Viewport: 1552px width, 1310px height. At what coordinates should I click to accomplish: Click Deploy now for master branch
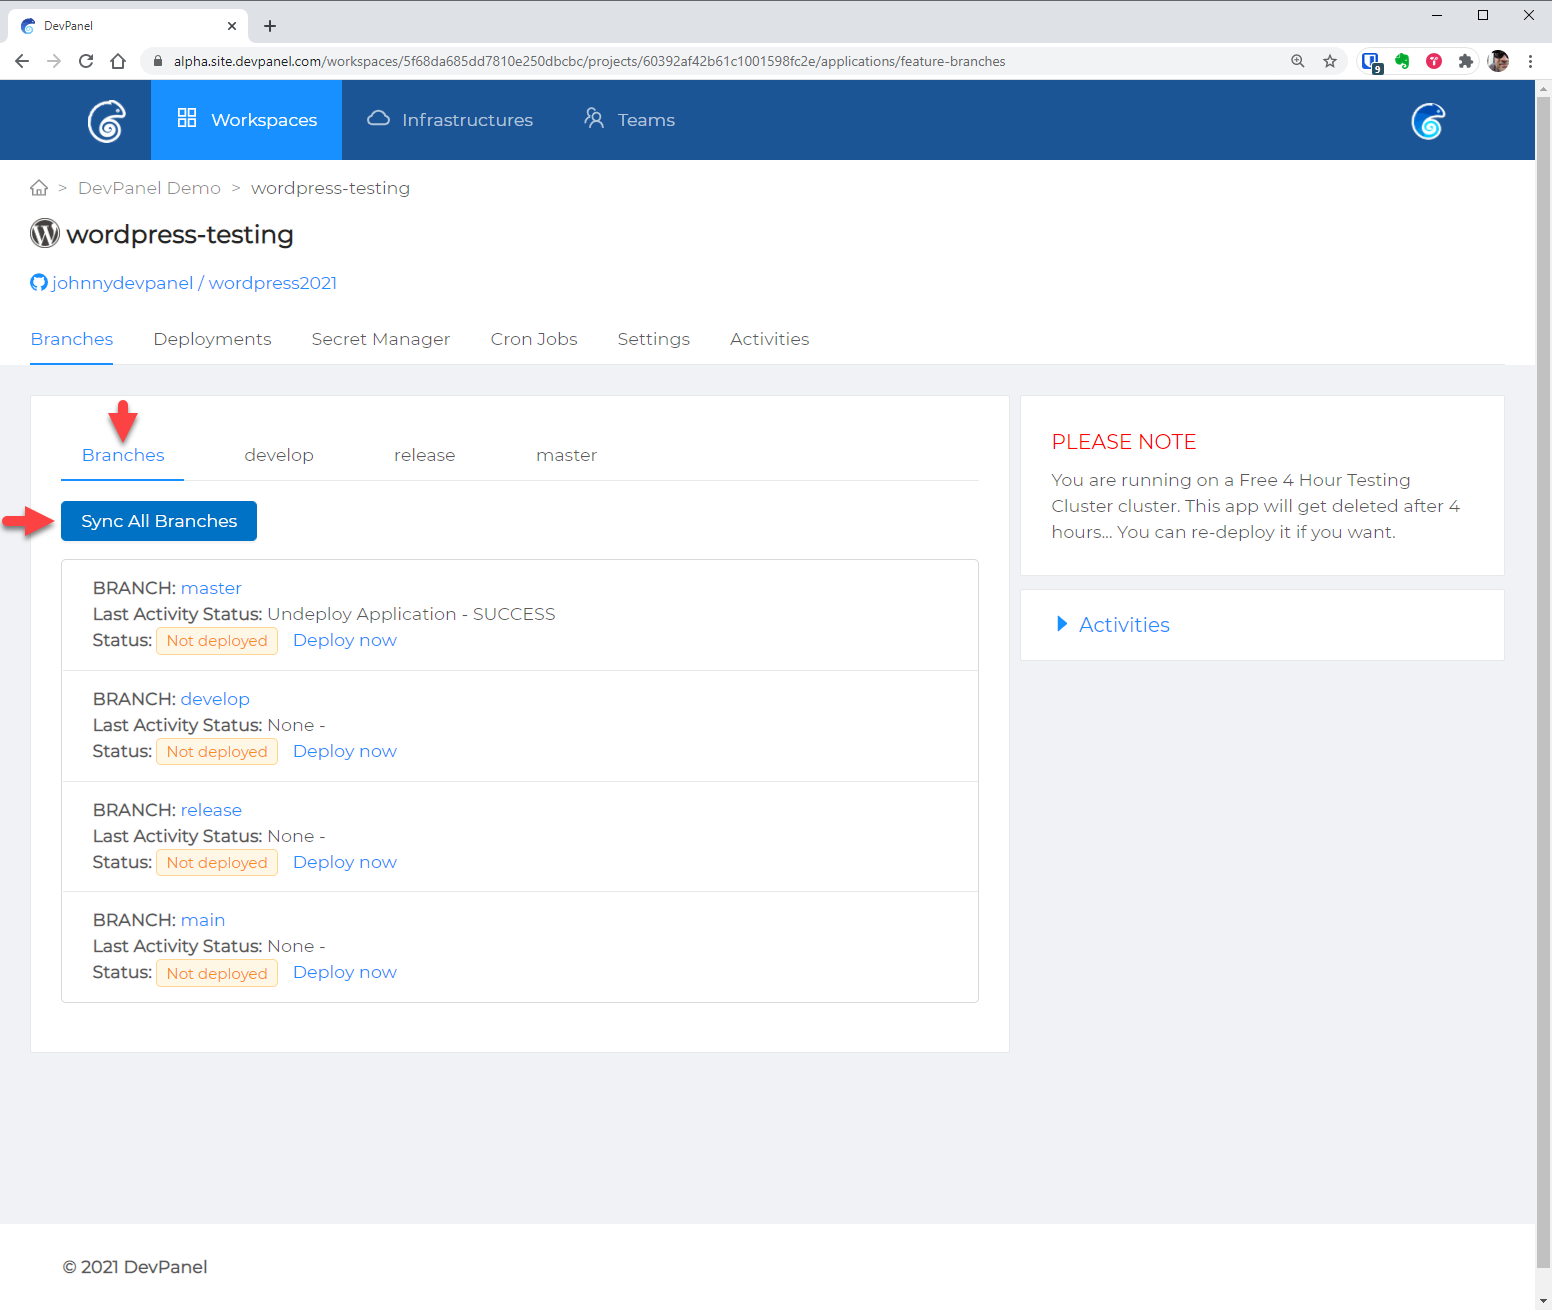pos(344,640)
